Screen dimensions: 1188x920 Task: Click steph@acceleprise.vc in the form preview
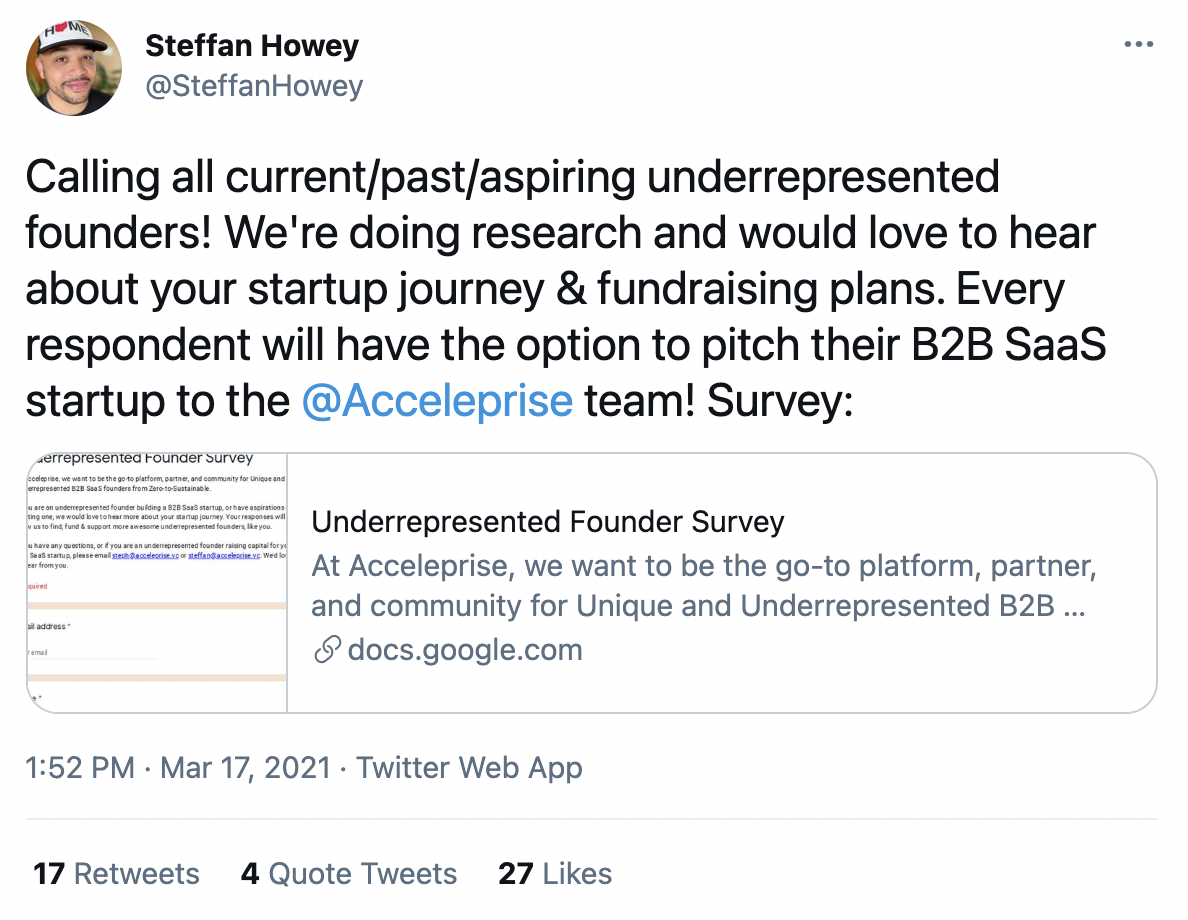coord(145,554)
